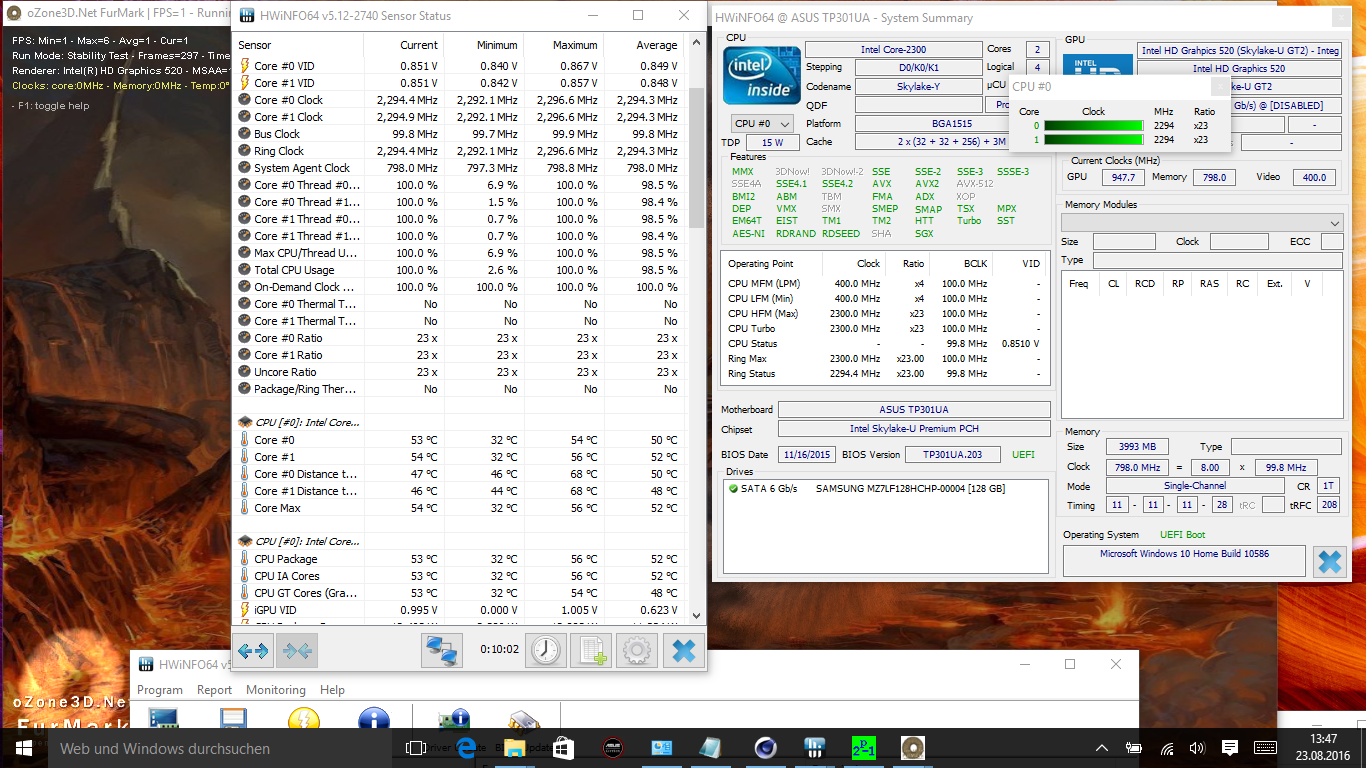
Task: Select the Uncore Ratio row
Action: [459, 372]
